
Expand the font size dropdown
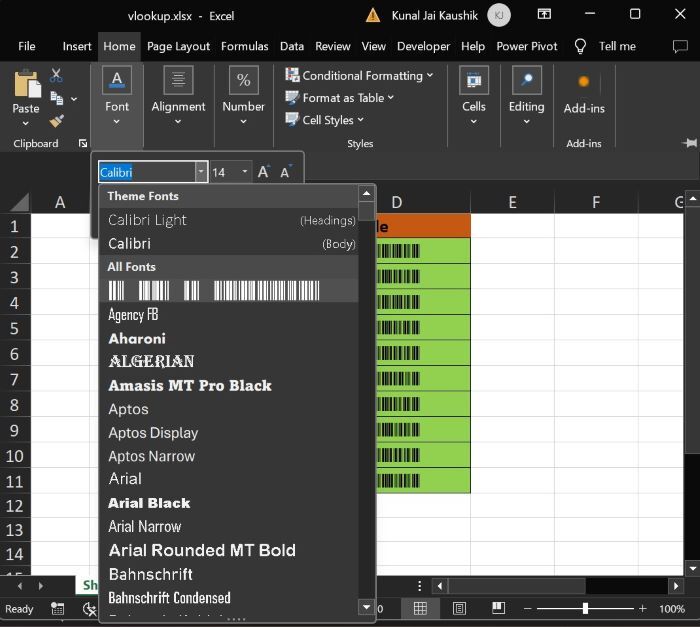click(x=245, y=172)
